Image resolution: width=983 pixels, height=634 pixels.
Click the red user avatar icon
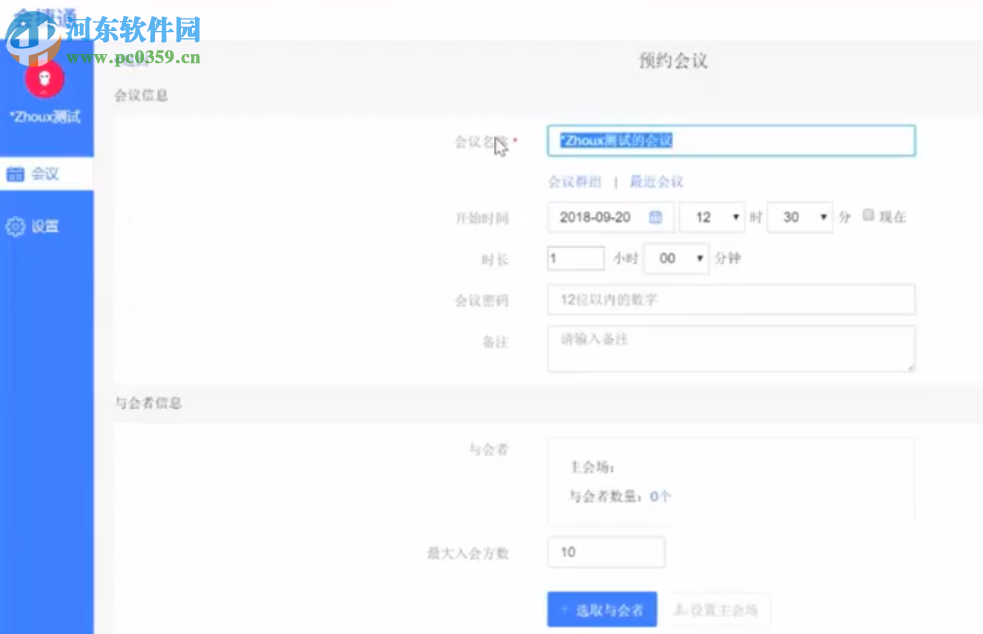45,79
